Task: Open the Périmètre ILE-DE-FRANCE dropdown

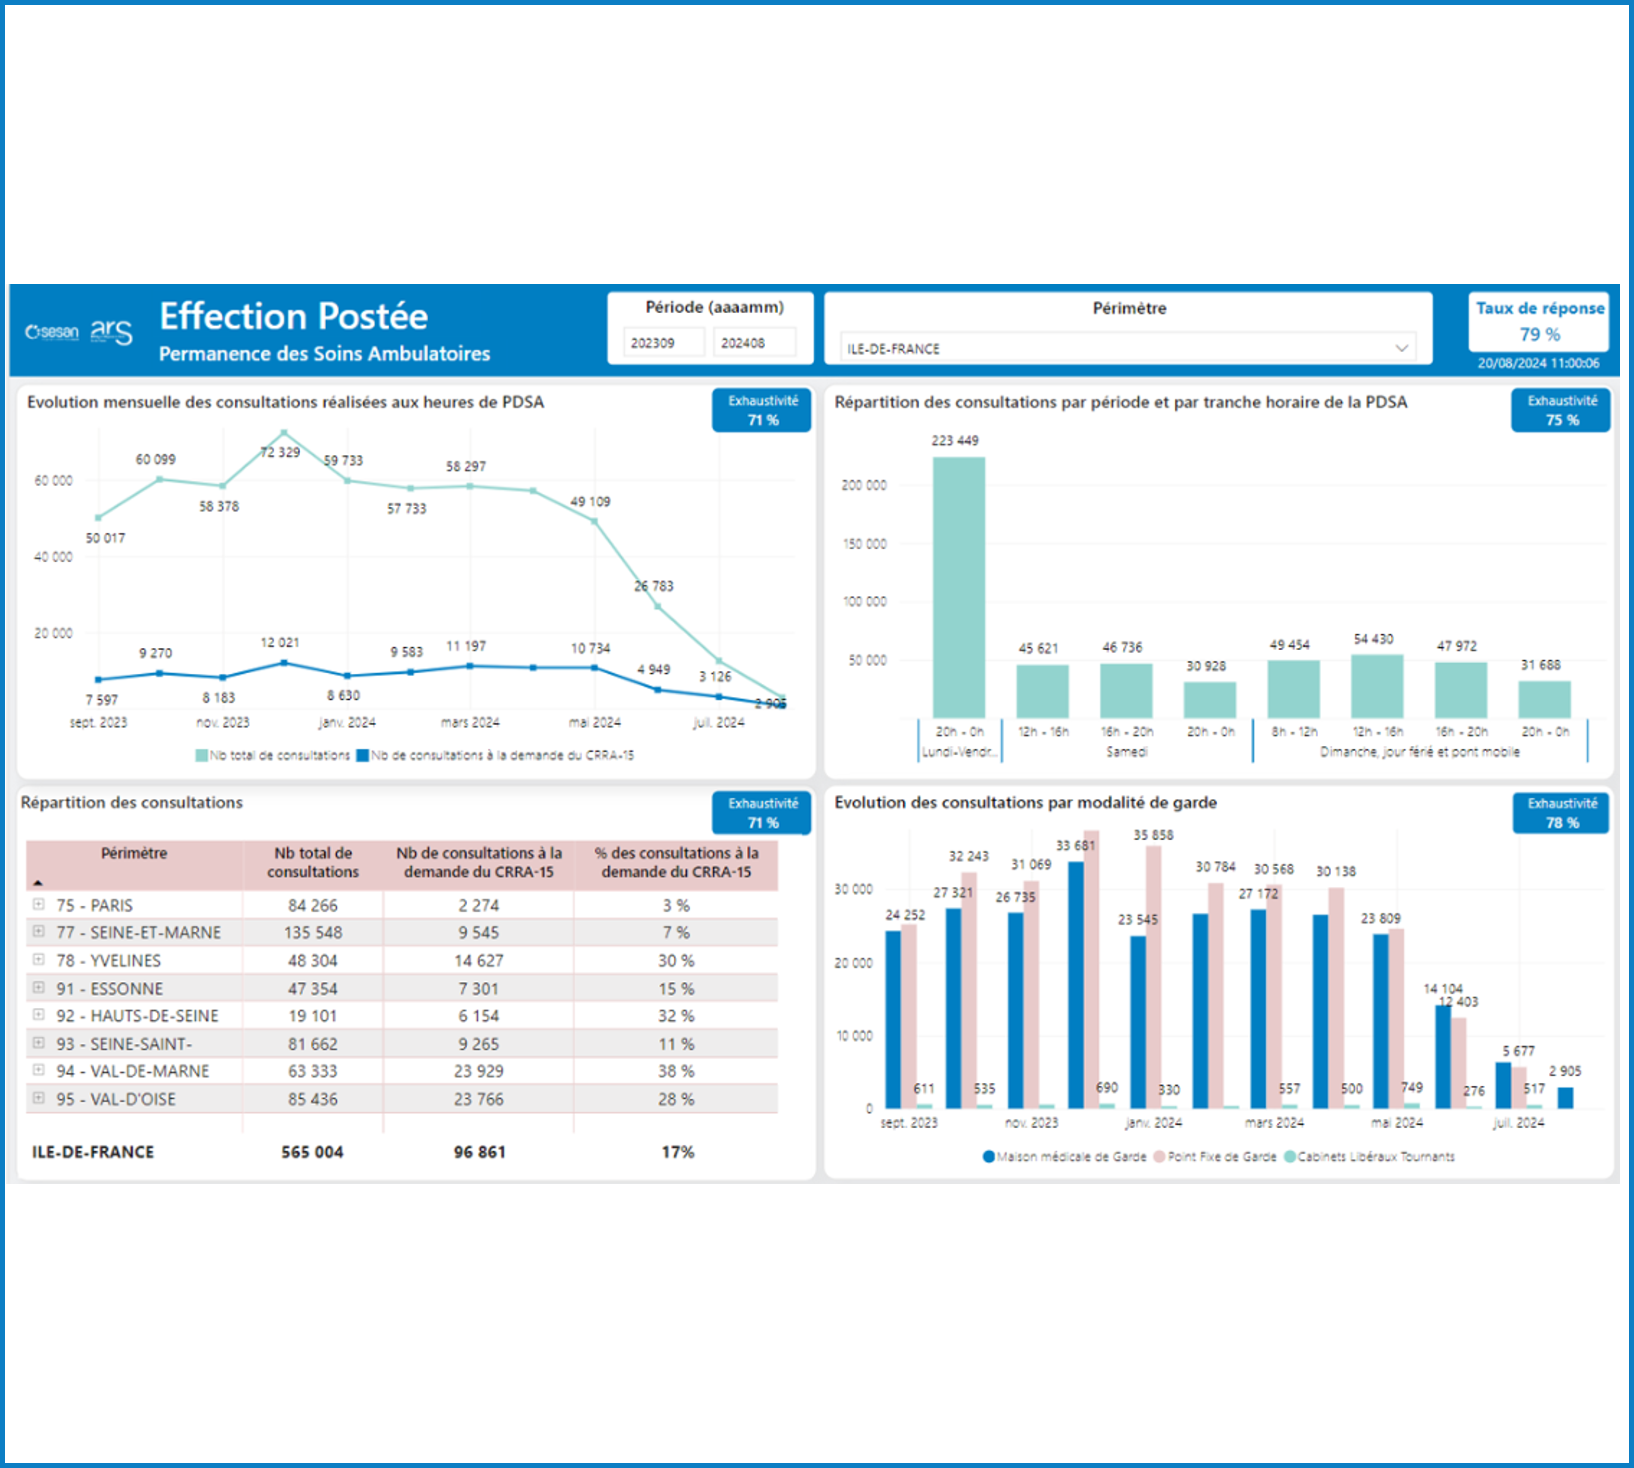Action: pyautogui.click(x=1128, y=348)
